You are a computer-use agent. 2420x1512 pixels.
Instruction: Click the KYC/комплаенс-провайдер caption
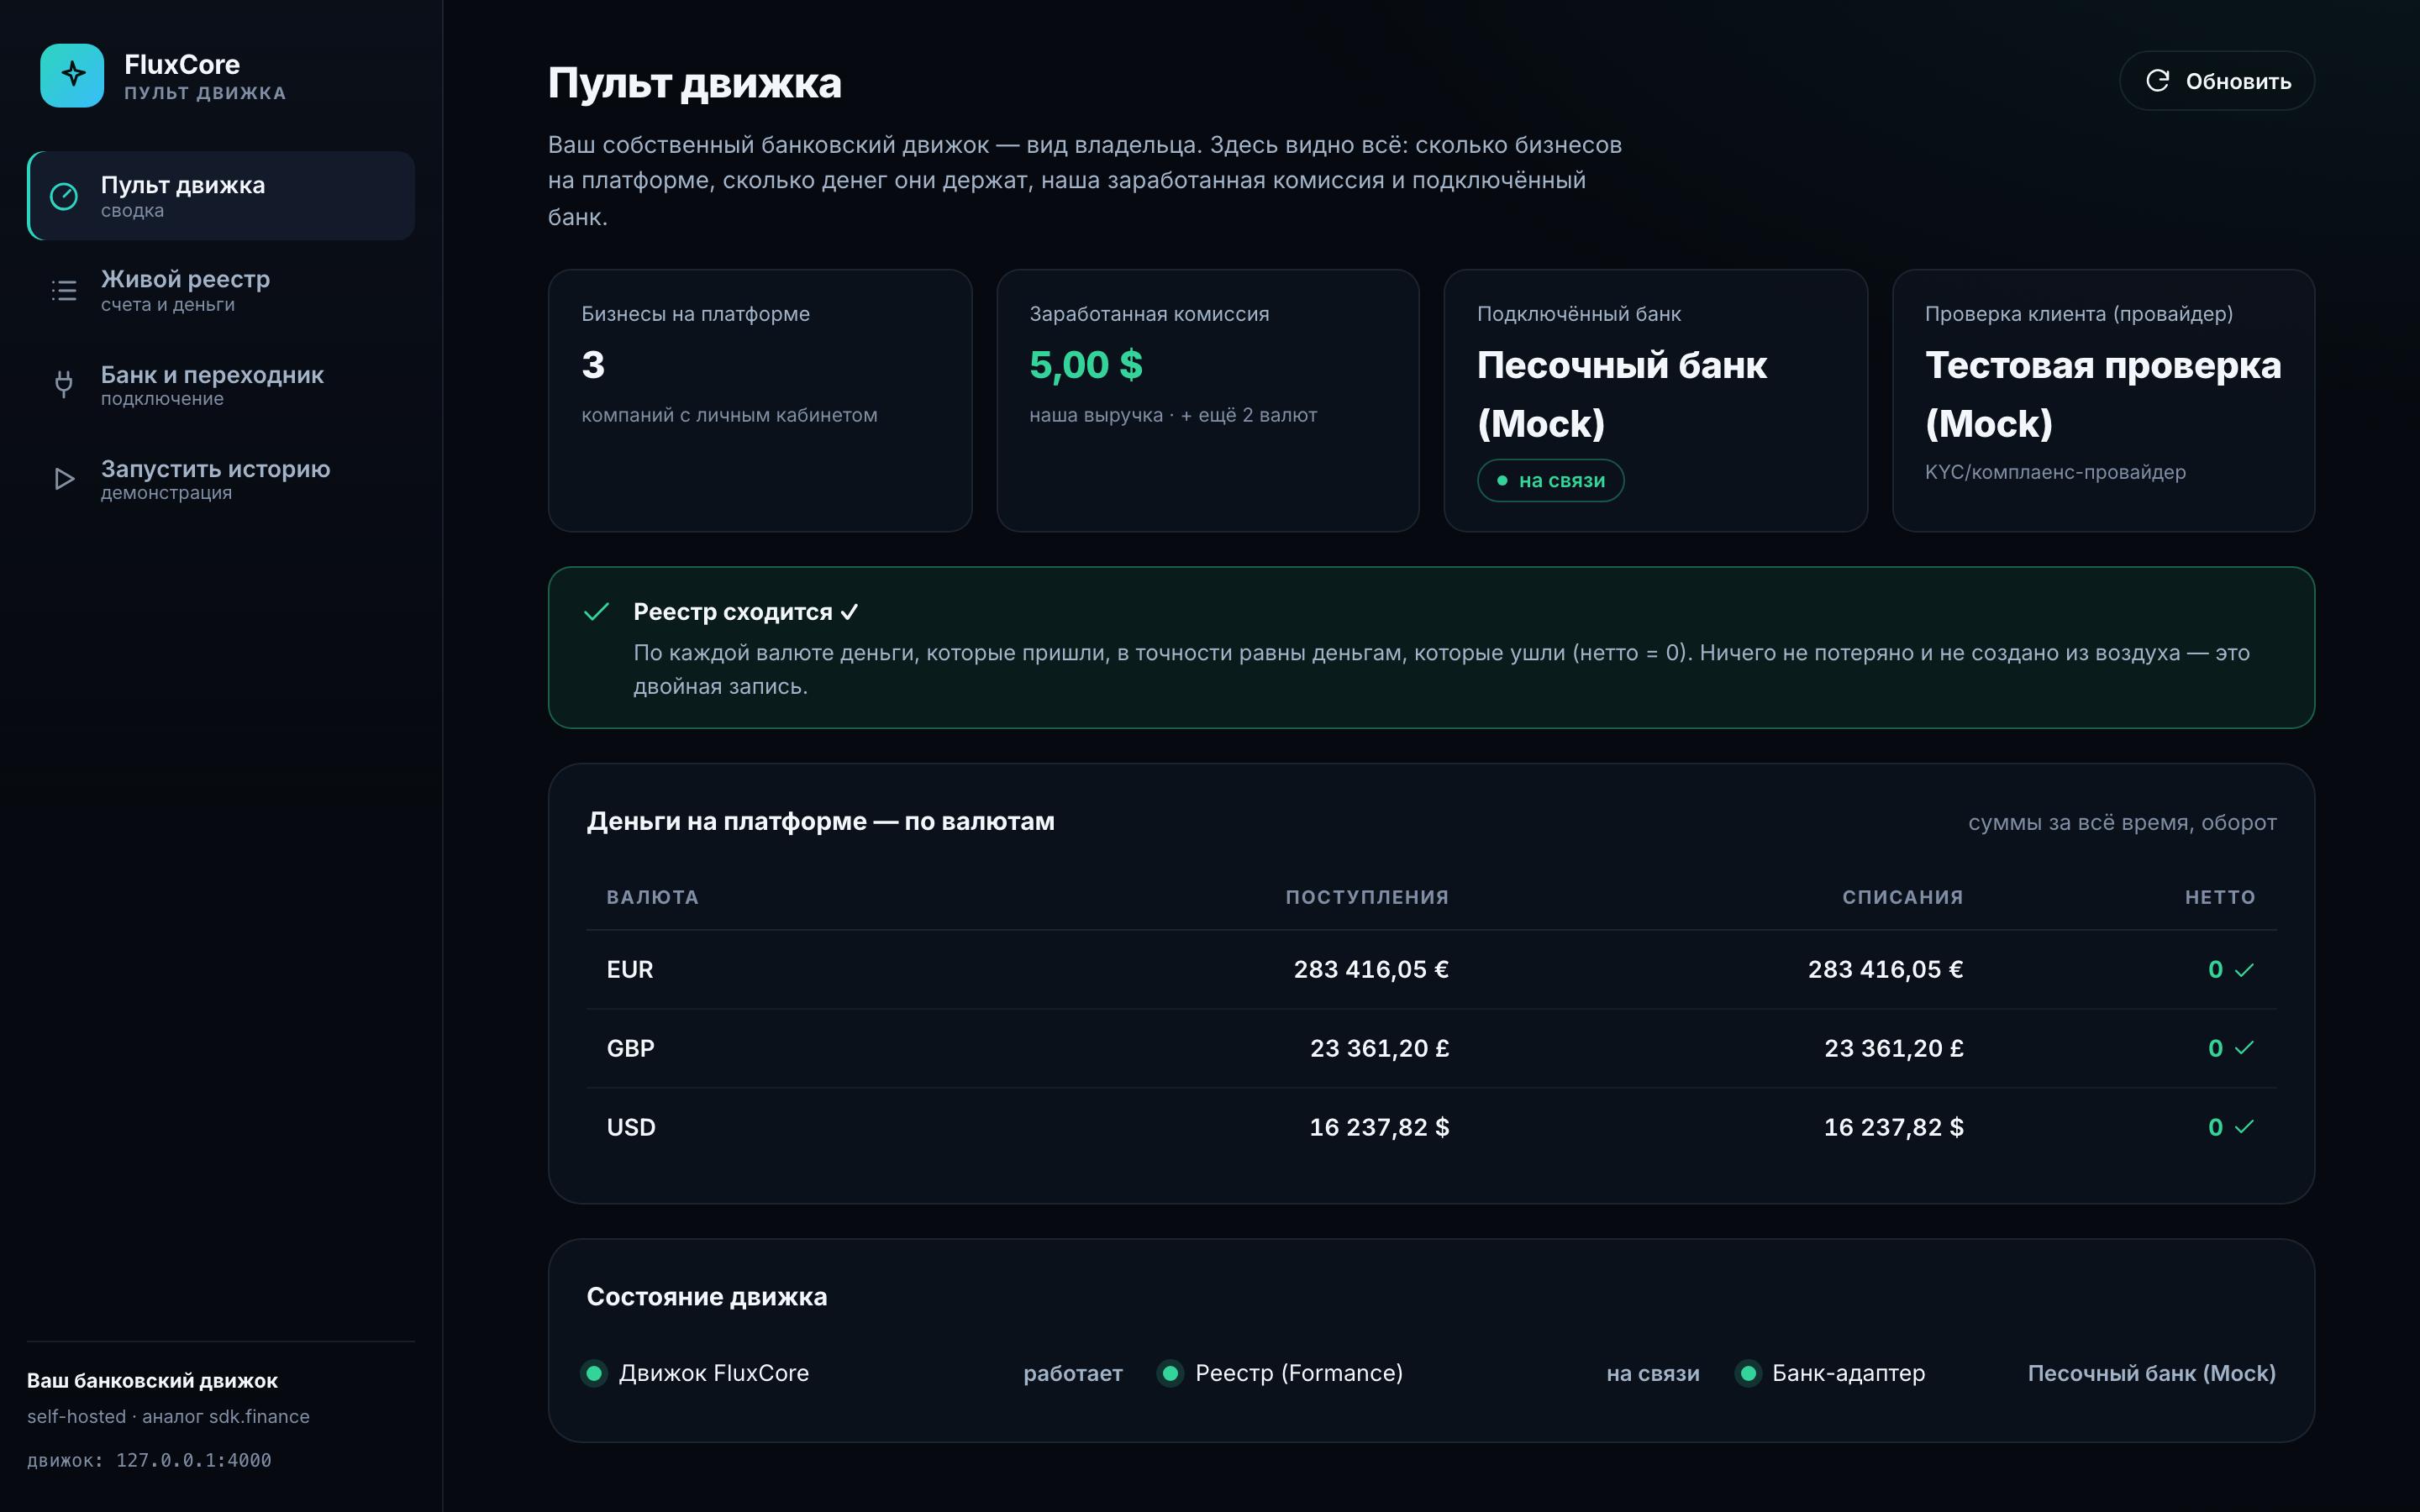(x=2055, y=472)
